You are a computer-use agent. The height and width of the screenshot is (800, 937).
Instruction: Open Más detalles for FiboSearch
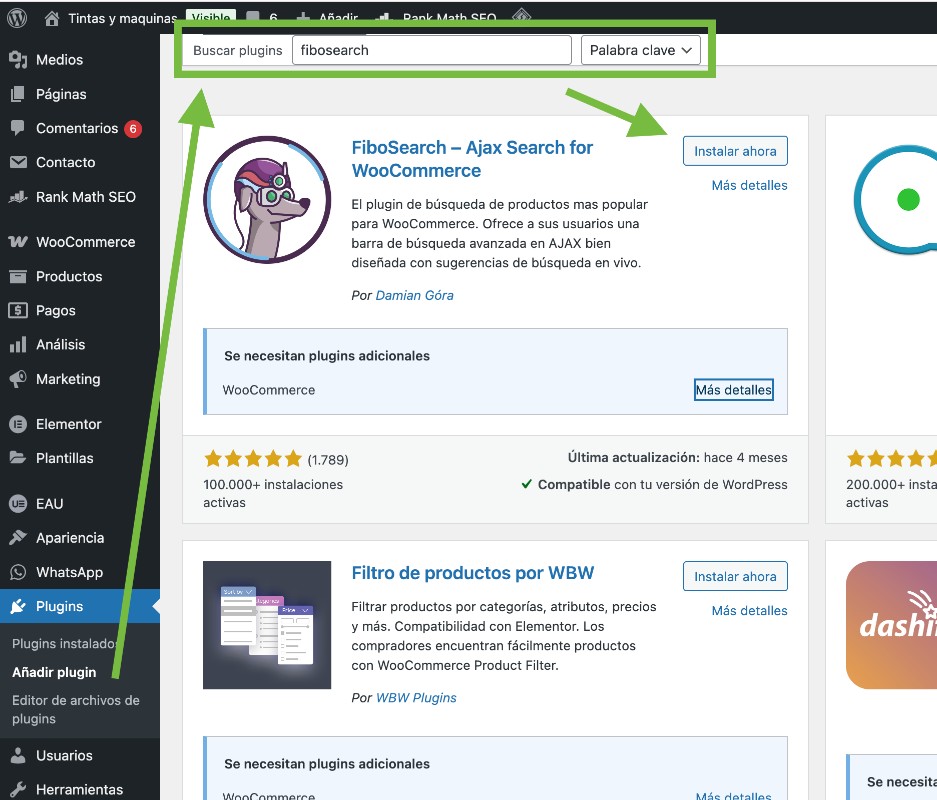coord(749,185)
